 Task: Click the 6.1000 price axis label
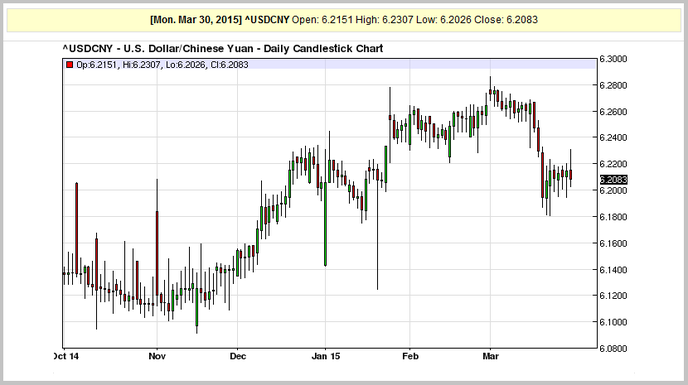(x=613, y=322)
